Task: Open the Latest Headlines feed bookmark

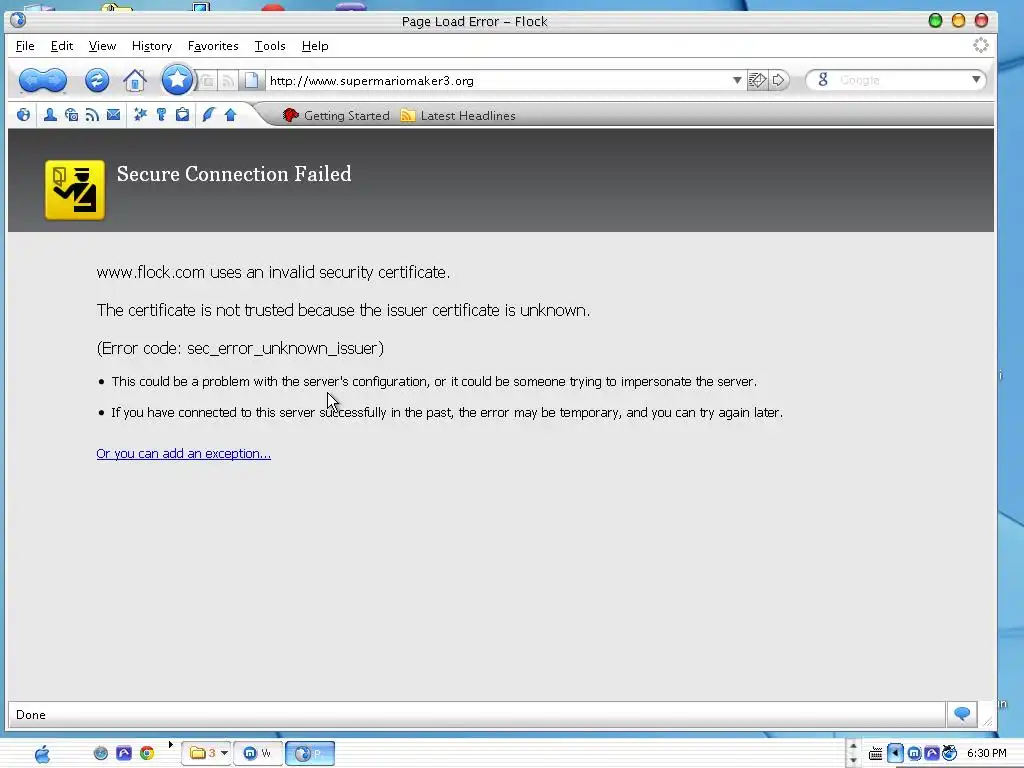Action: pyautogui.click(x=458, y=116)
